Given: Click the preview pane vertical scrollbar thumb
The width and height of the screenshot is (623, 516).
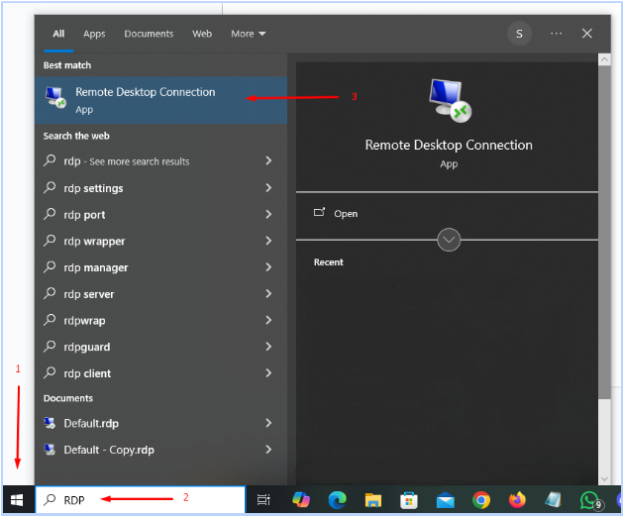Looking at the screenshot, I should (x=604, y=232).
